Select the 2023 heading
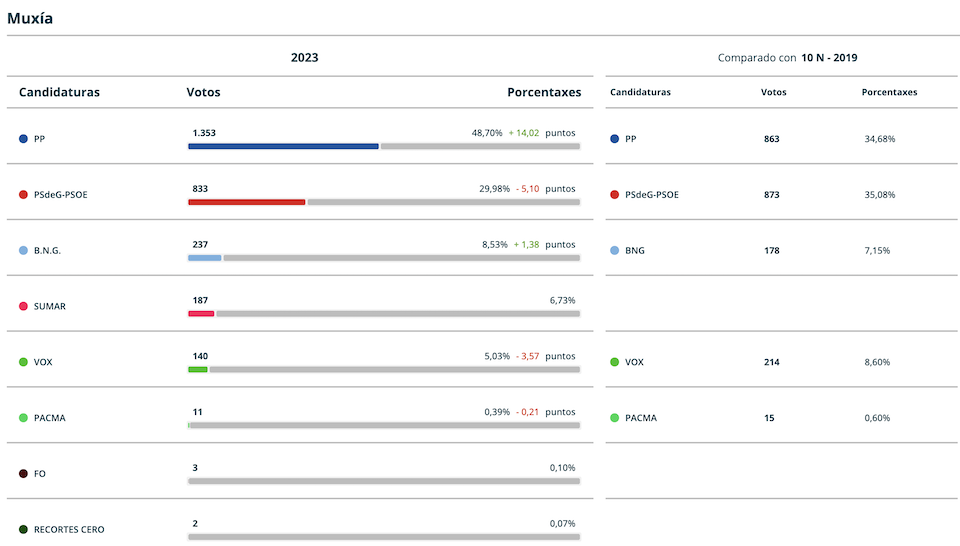Viewport: 960px width, 546px height. [x=304, y=58]
